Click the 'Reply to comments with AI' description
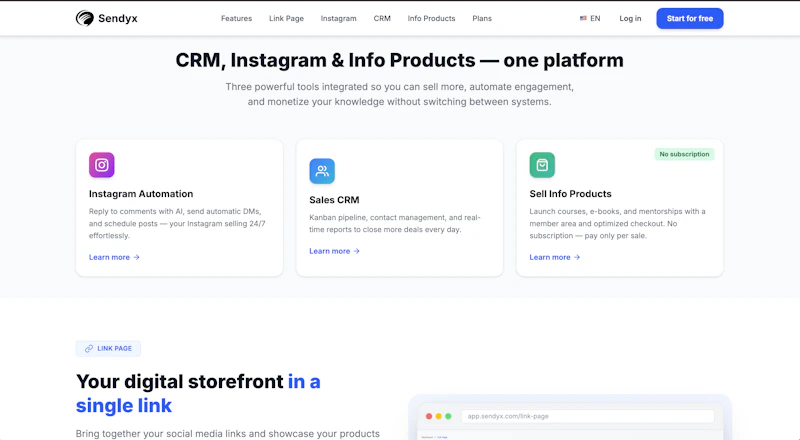Viewport: 800px width, 440px height. click(177, 224)
